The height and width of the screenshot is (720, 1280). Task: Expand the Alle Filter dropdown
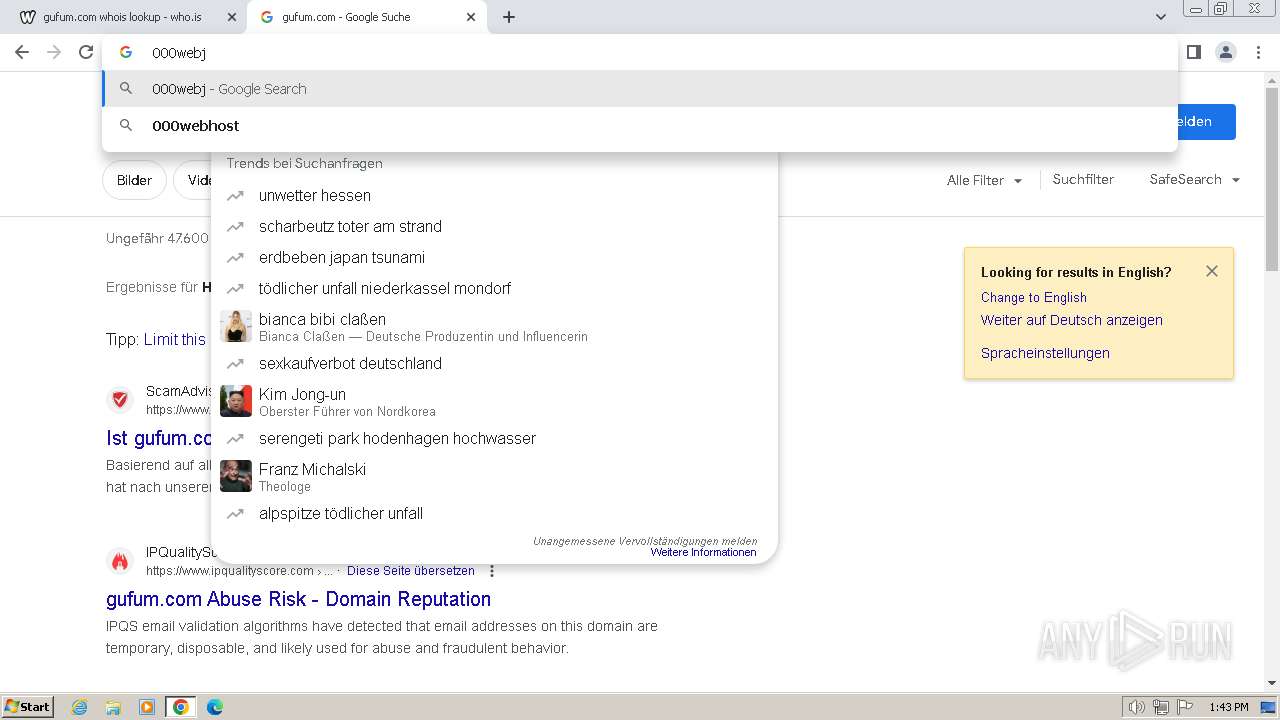[x=985, y=181]
